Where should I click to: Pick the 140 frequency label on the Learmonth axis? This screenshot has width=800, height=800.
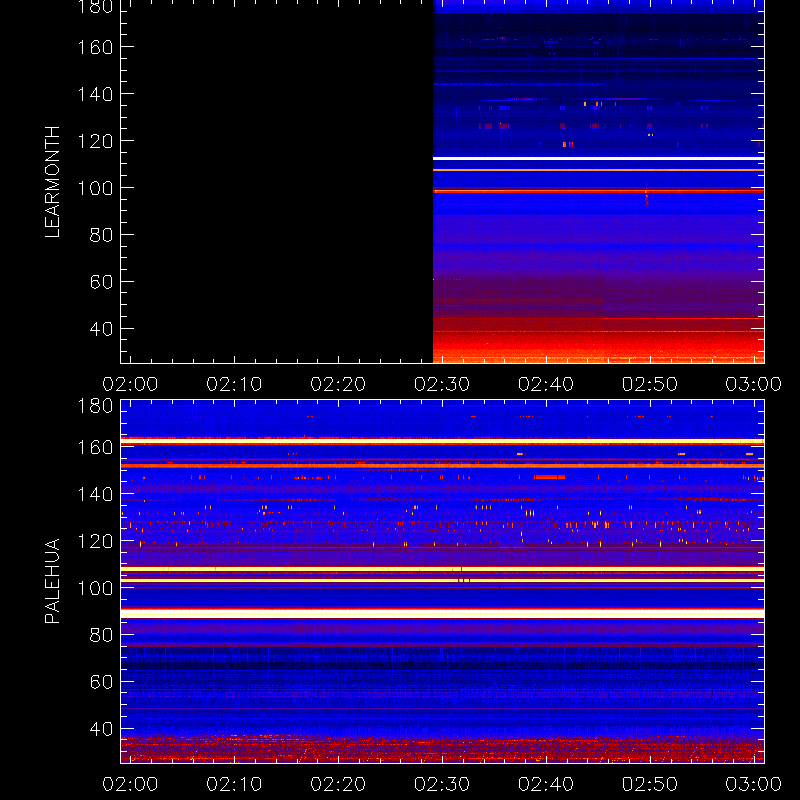pyautogui.click(x=95, y=94)
